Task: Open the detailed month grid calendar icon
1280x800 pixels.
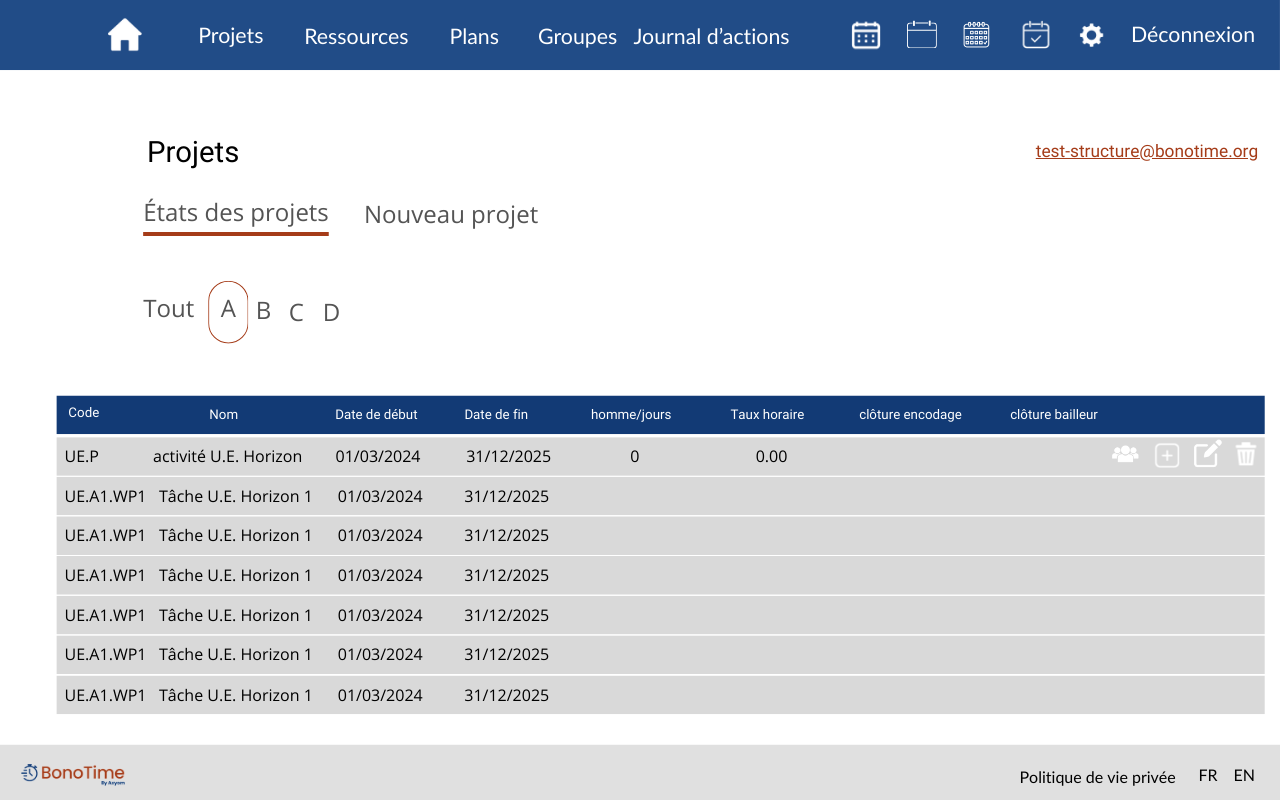Action: [x=976, y=35]
